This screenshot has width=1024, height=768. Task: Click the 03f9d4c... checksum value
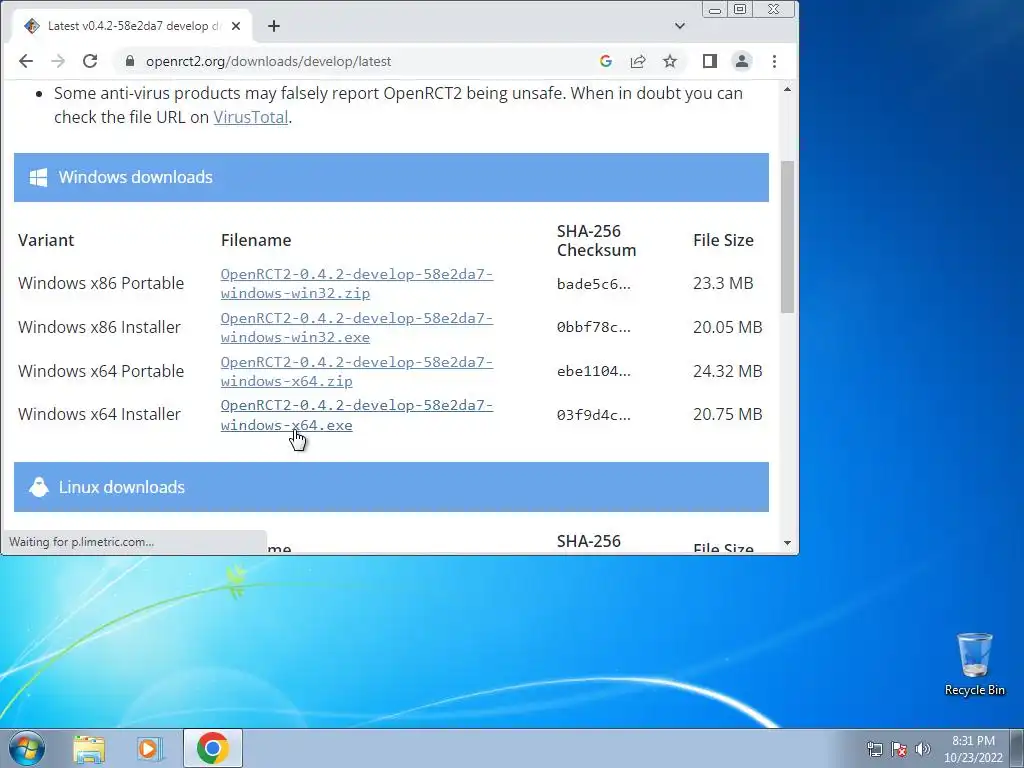pyautogui.click(x=594, y=415)
